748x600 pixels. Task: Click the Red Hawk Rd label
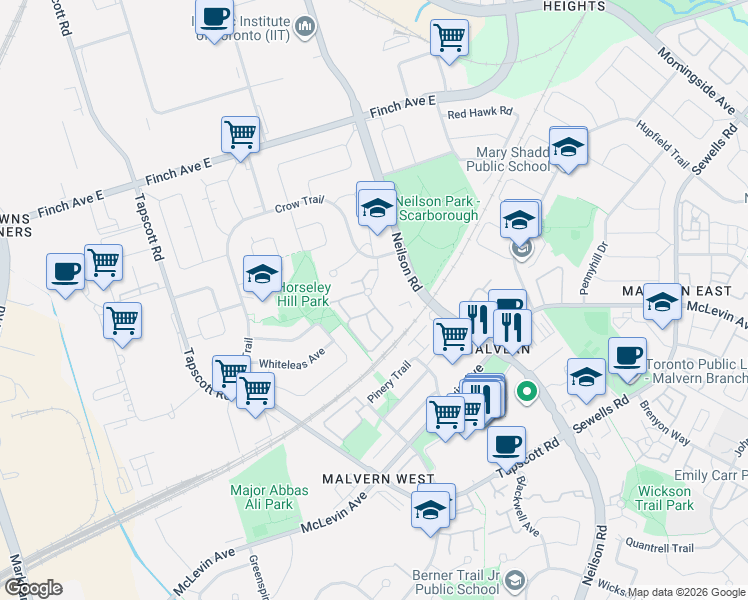click(480, 113)
